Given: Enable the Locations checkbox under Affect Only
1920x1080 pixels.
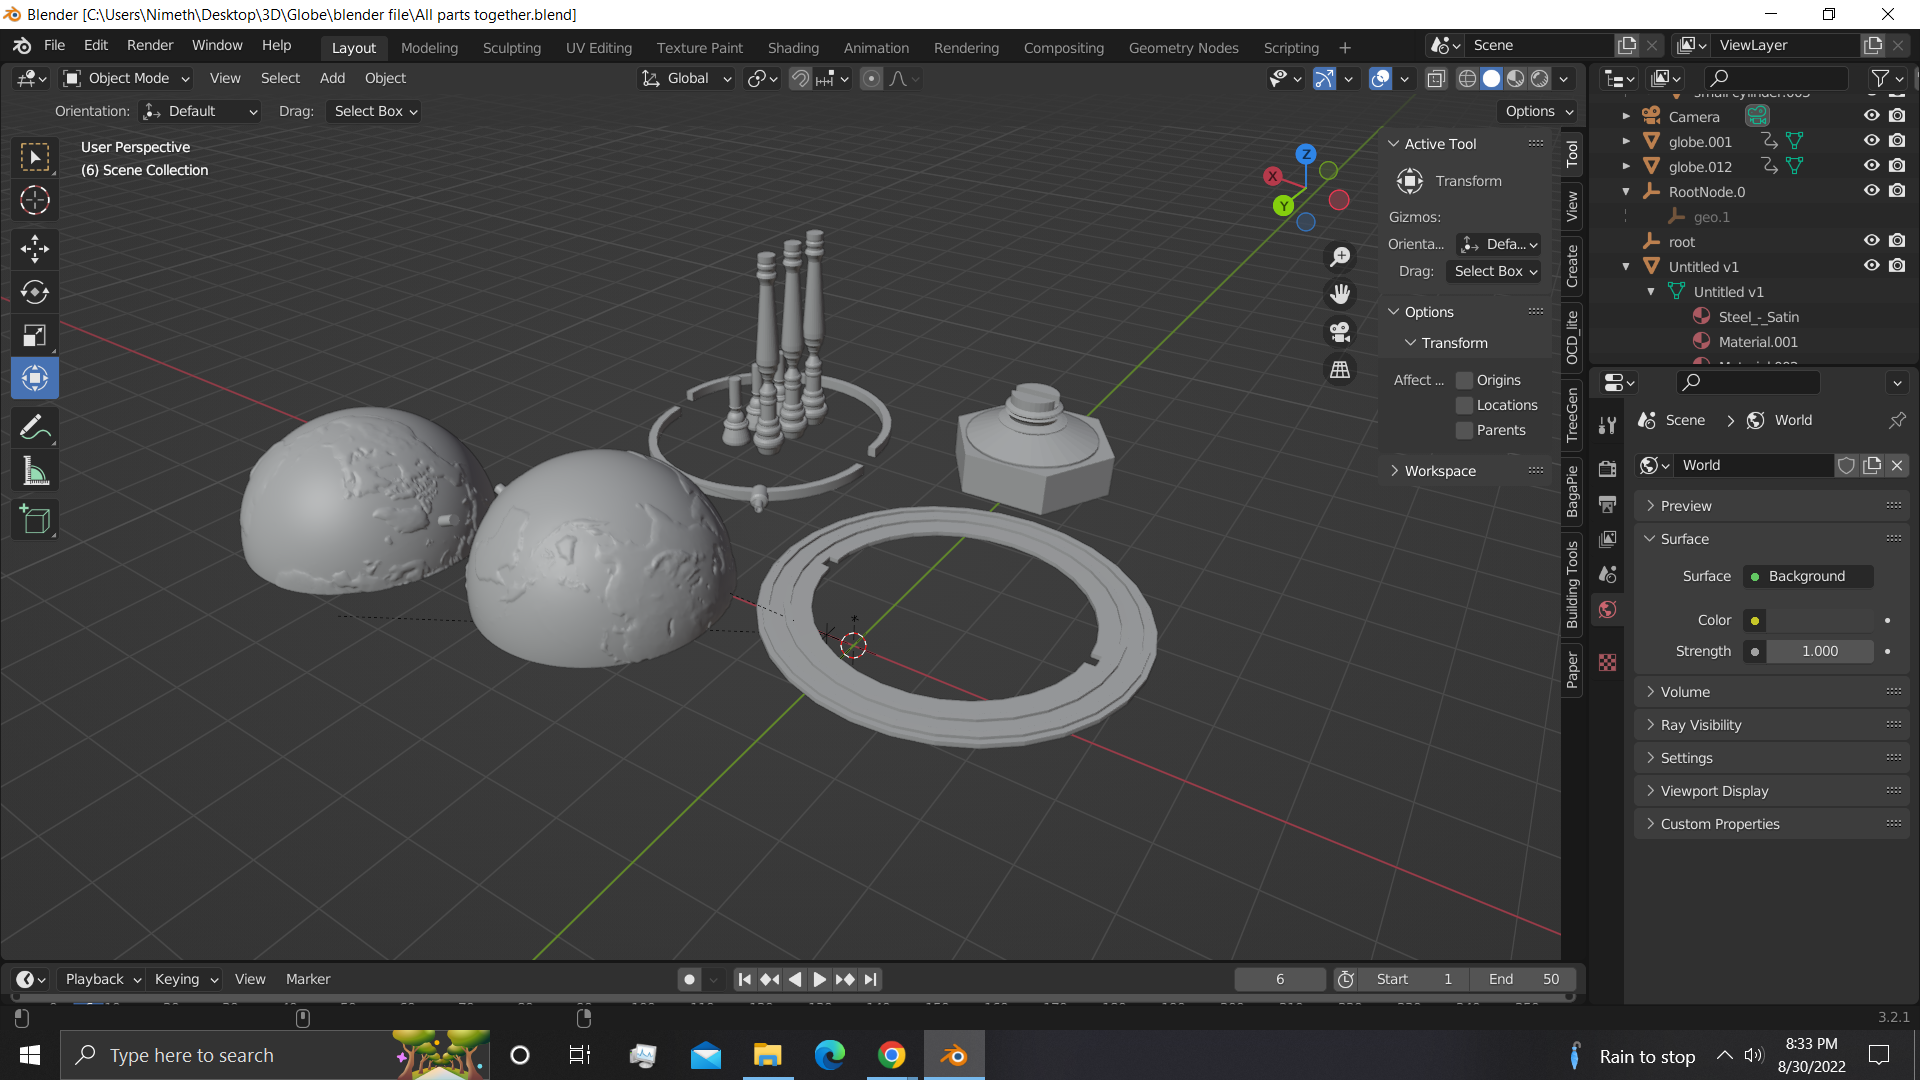Looking at the screenshot, I should point(1463,405).
